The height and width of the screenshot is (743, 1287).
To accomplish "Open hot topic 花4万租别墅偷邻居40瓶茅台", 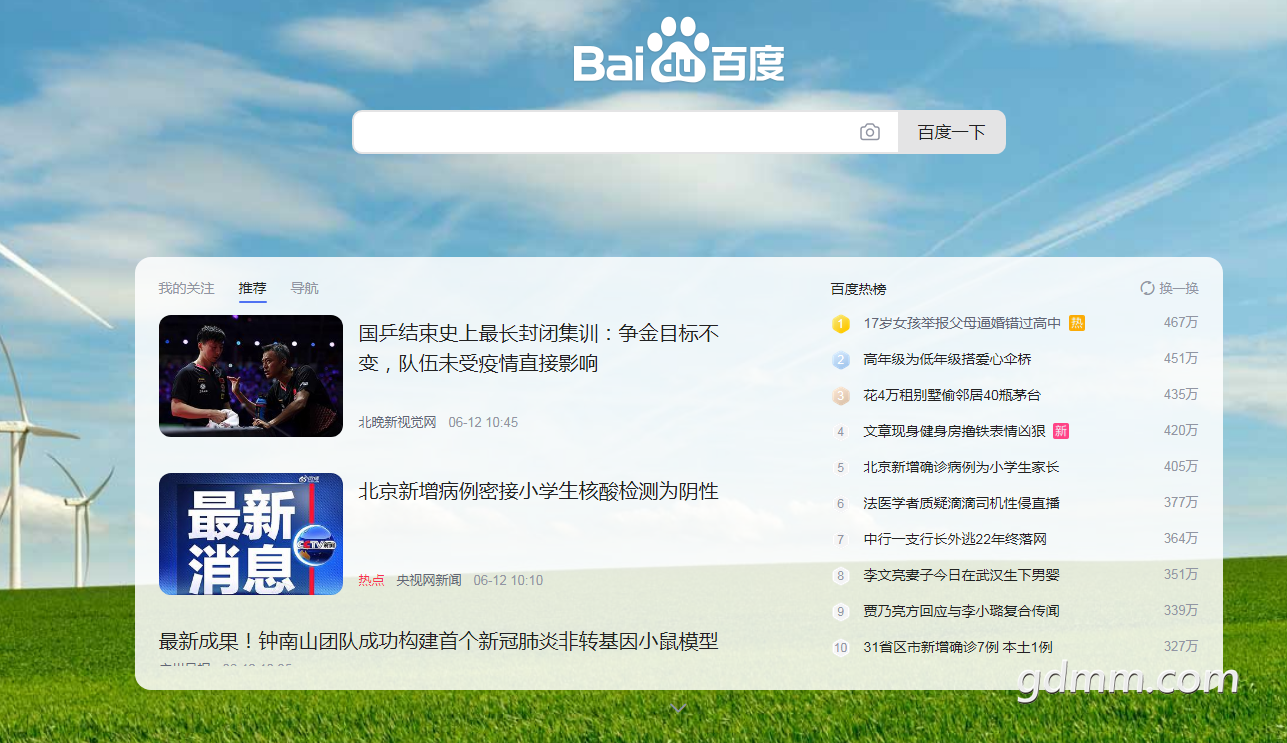I will (x=952, y=395).
